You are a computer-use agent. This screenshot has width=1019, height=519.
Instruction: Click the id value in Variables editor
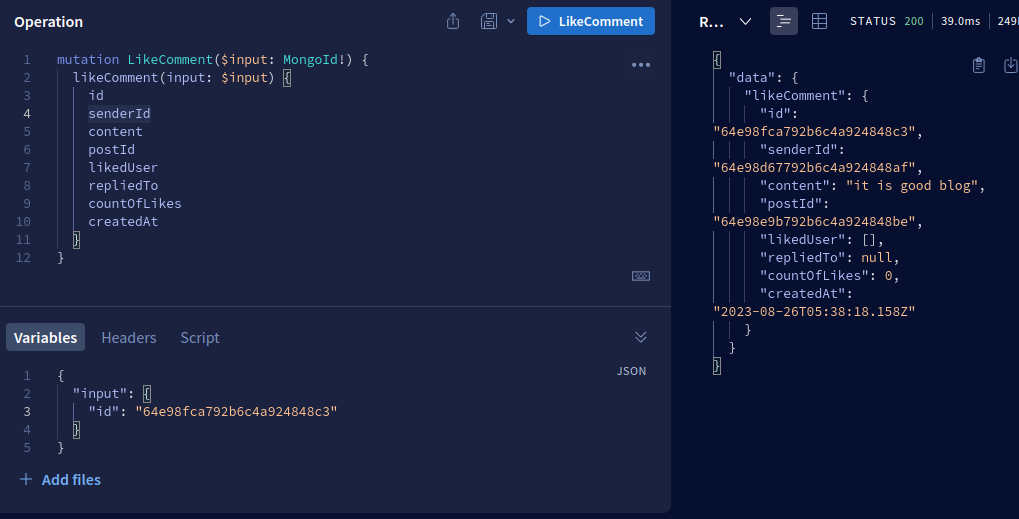[x=237, y=411]
